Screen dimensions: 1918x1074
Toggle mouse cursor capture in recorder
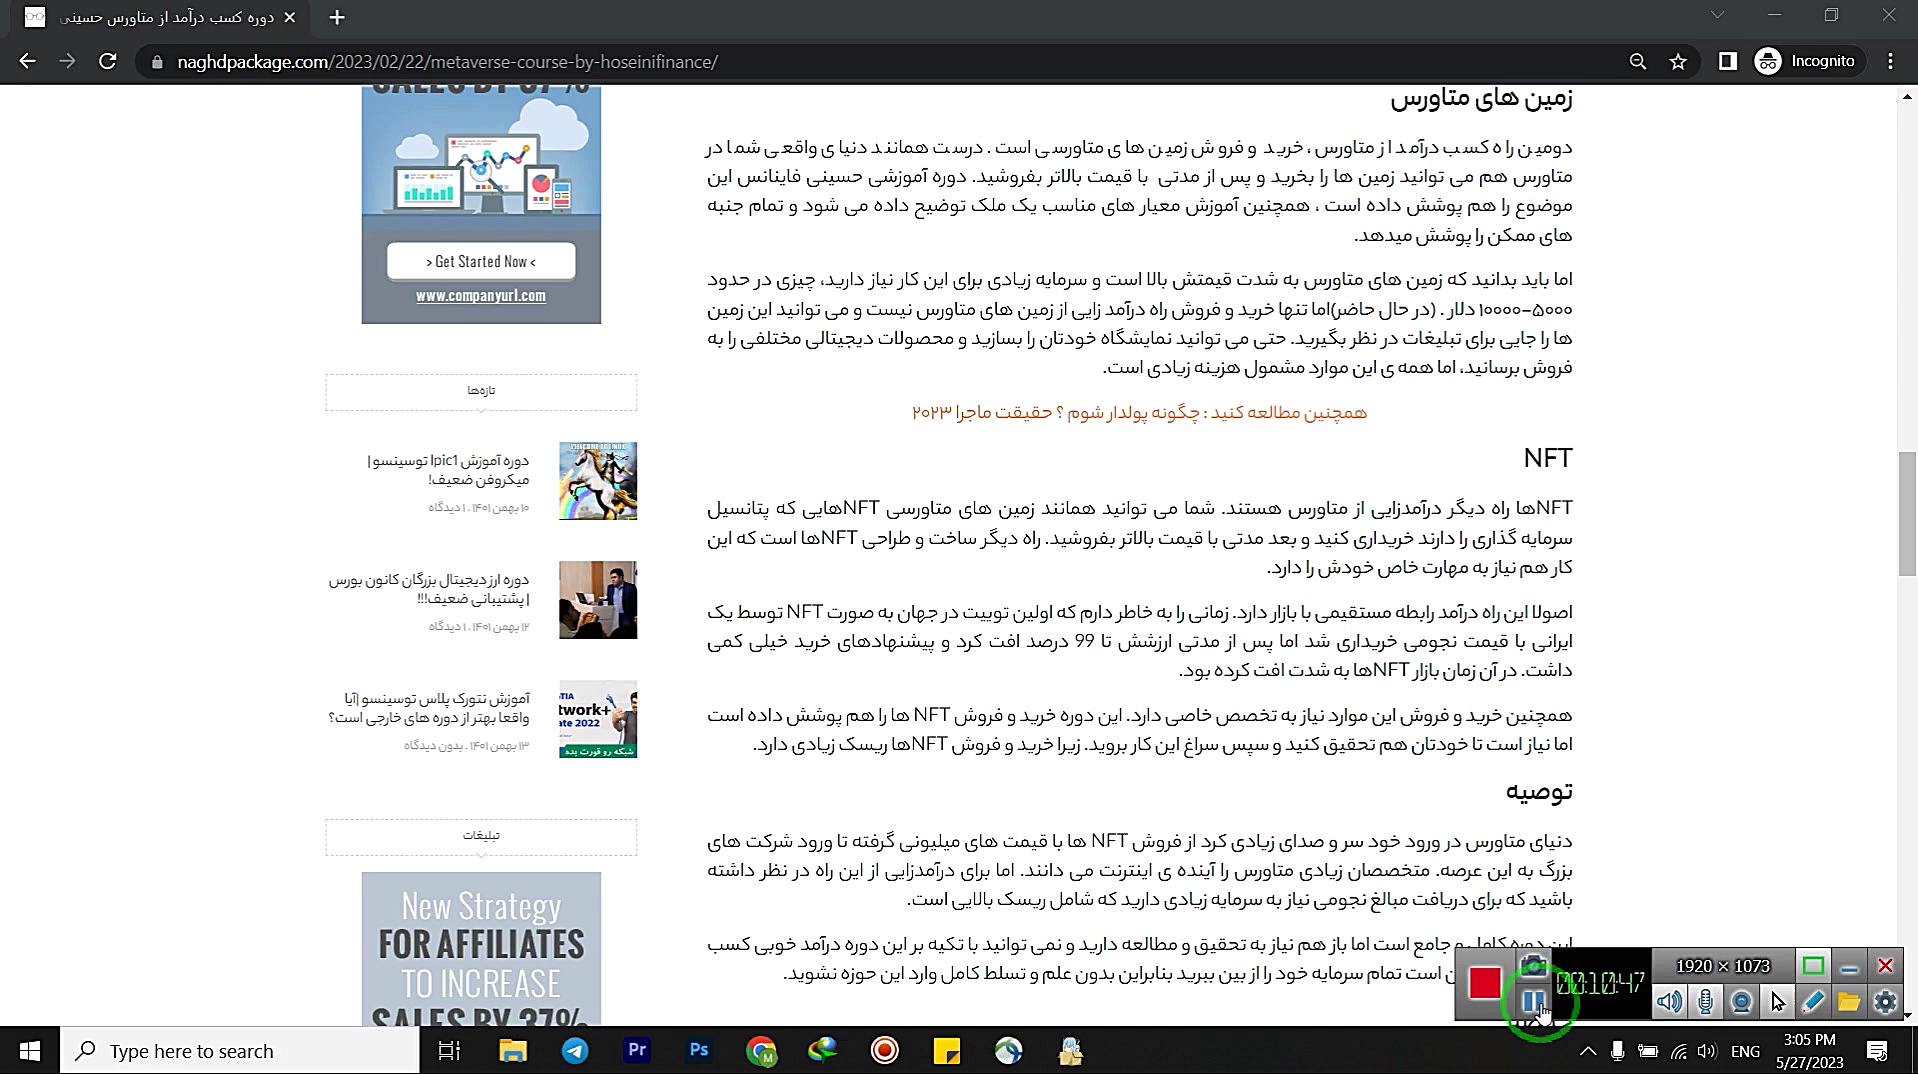point(1777,1001)
